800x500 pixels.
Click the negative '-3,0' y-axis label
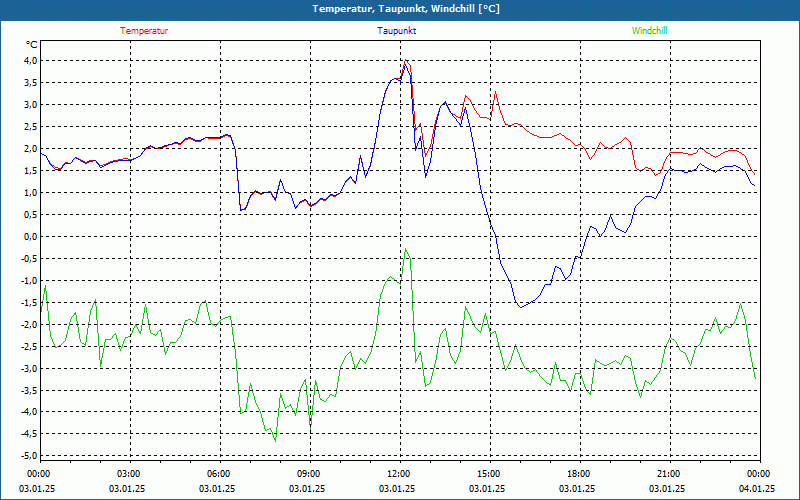coord(30,368)
